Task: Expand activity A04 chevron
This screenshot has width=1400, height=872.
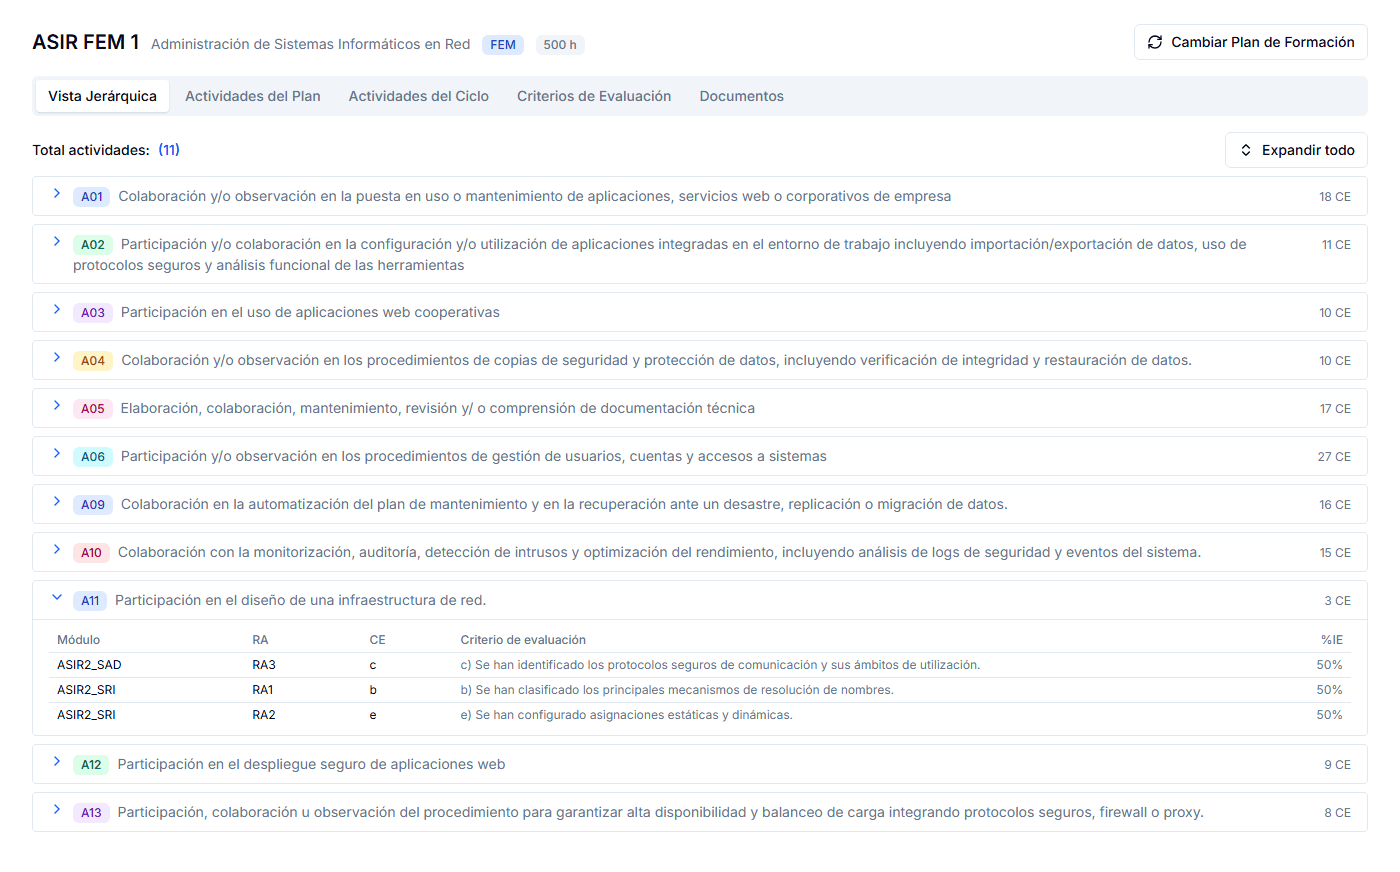Action: coord(57,357)
